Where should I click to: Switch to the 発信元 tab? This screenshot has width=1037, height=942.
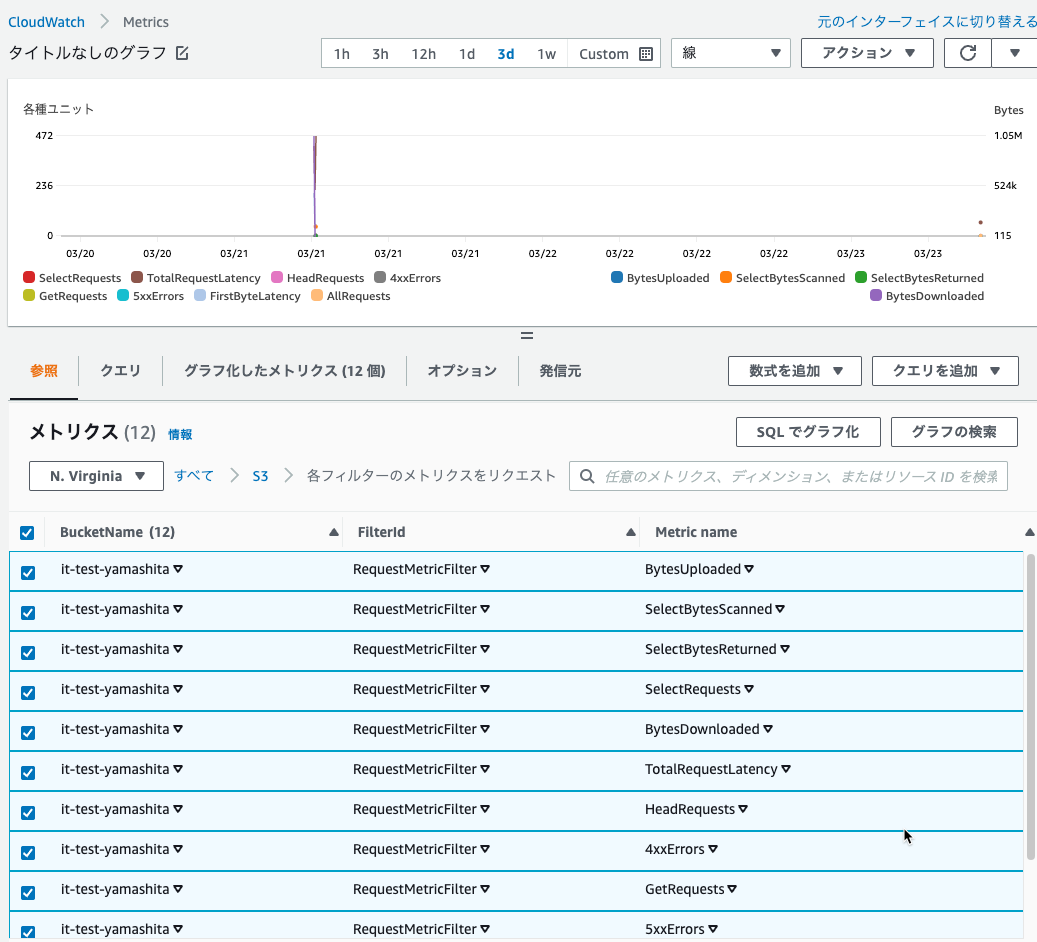click(560, 371)
